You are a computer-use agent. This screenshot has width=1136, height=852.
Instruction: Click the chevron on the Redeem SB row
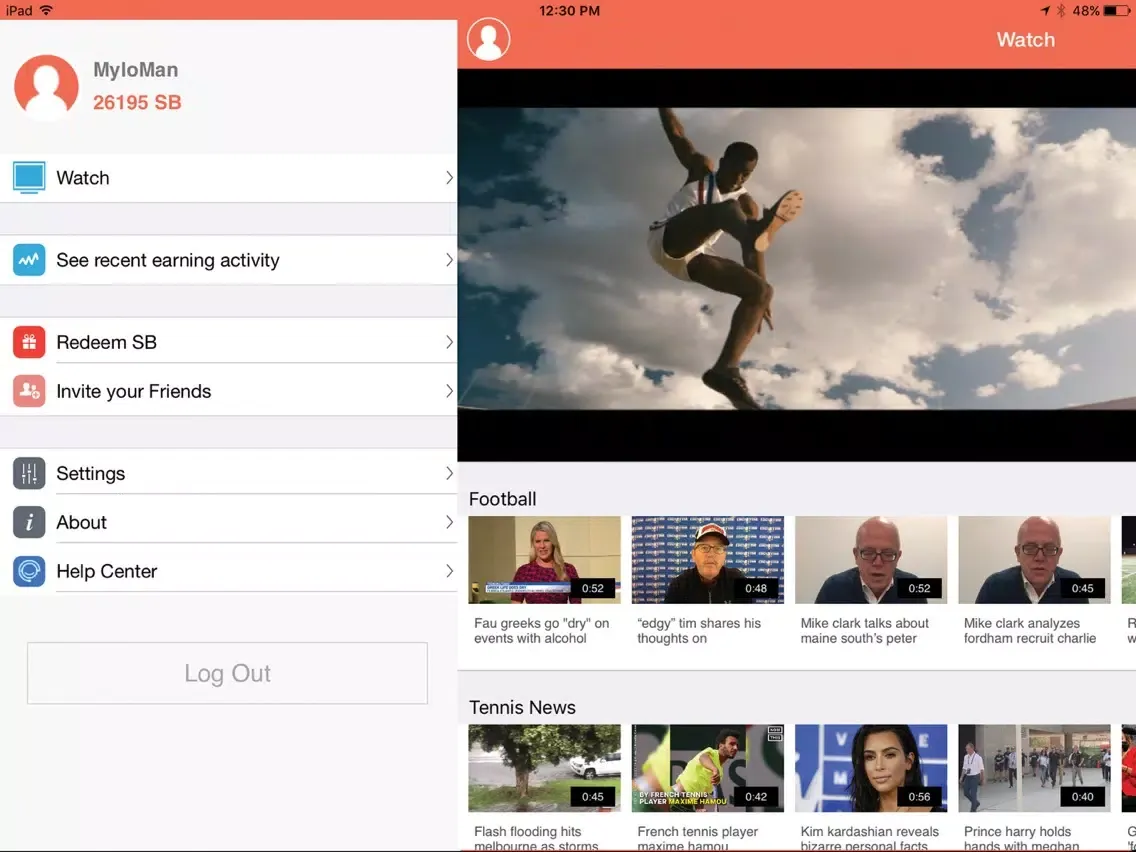pyautogui.click(x=449, y=342)
